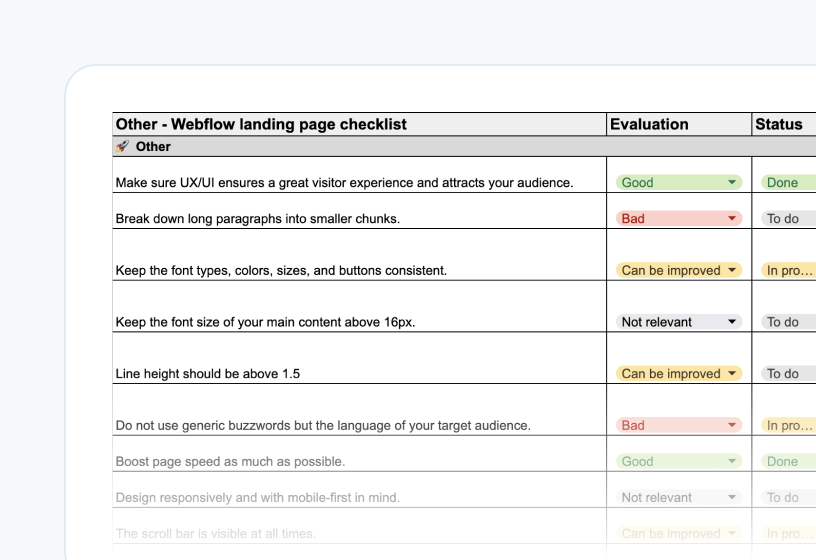Image resolution: width=816 pixels, height=560 pixels.
Task: Open Evaluation dropdown for page speed row
Action: tap(679, 461)
